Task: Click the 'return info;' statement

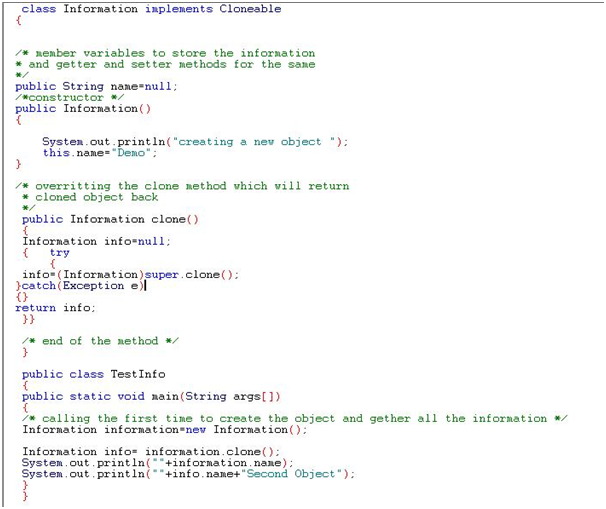Action: [x=56, y=308]
